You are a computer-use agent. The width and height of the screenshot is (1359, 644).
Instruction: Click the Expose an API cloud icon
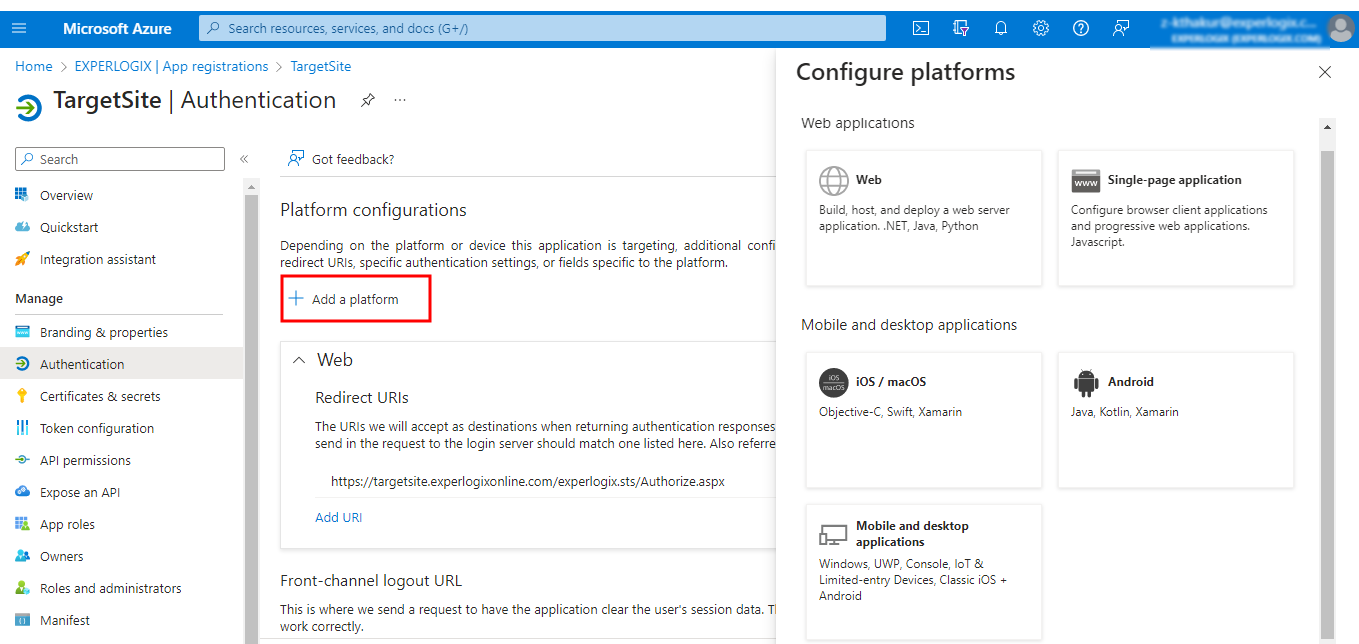pos(22,492)
